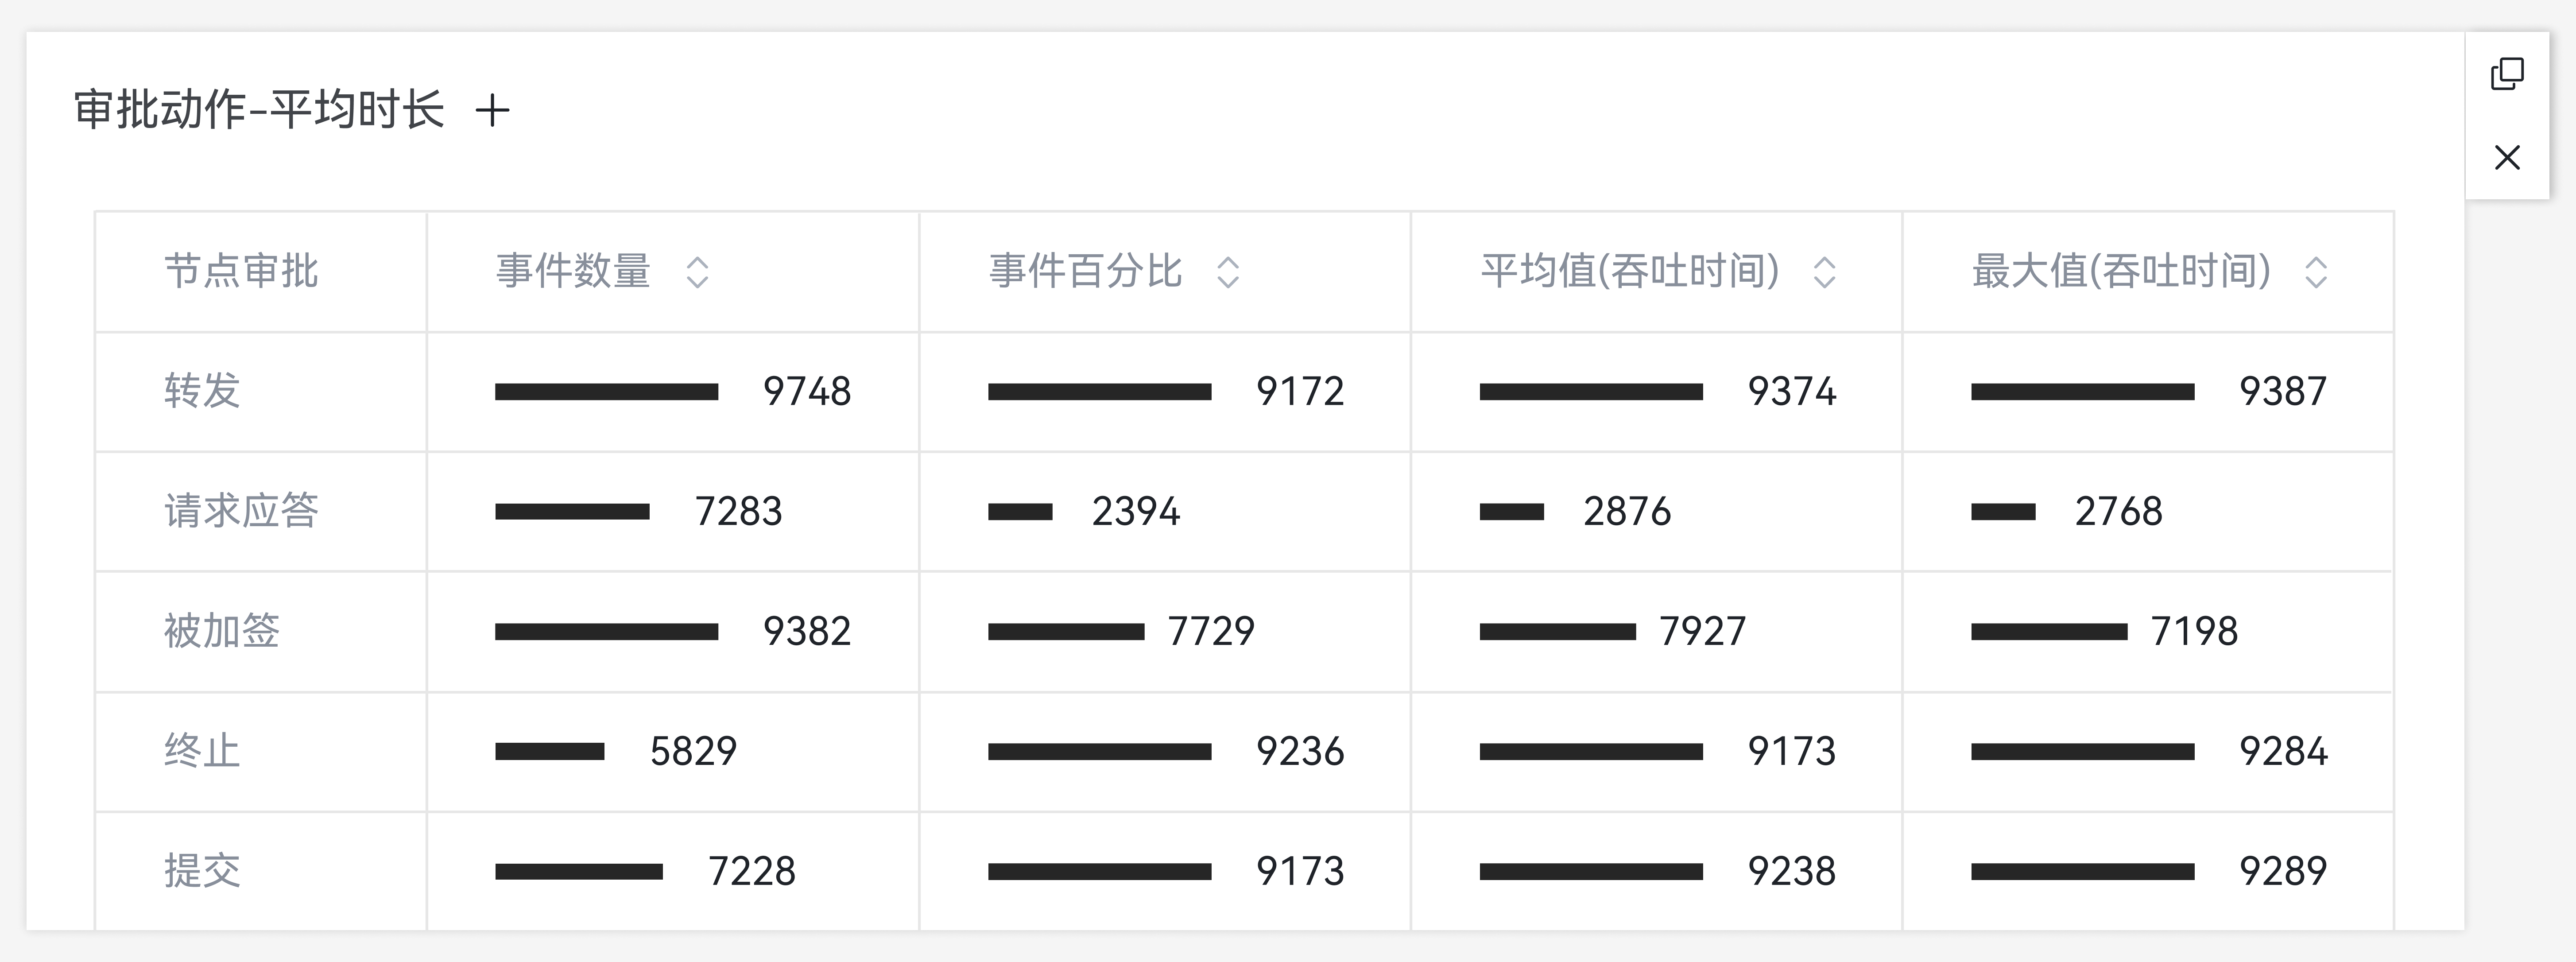Sort by 事件百分比 column
This screenshot has width=2576, height=962.
click(1228, 272)
